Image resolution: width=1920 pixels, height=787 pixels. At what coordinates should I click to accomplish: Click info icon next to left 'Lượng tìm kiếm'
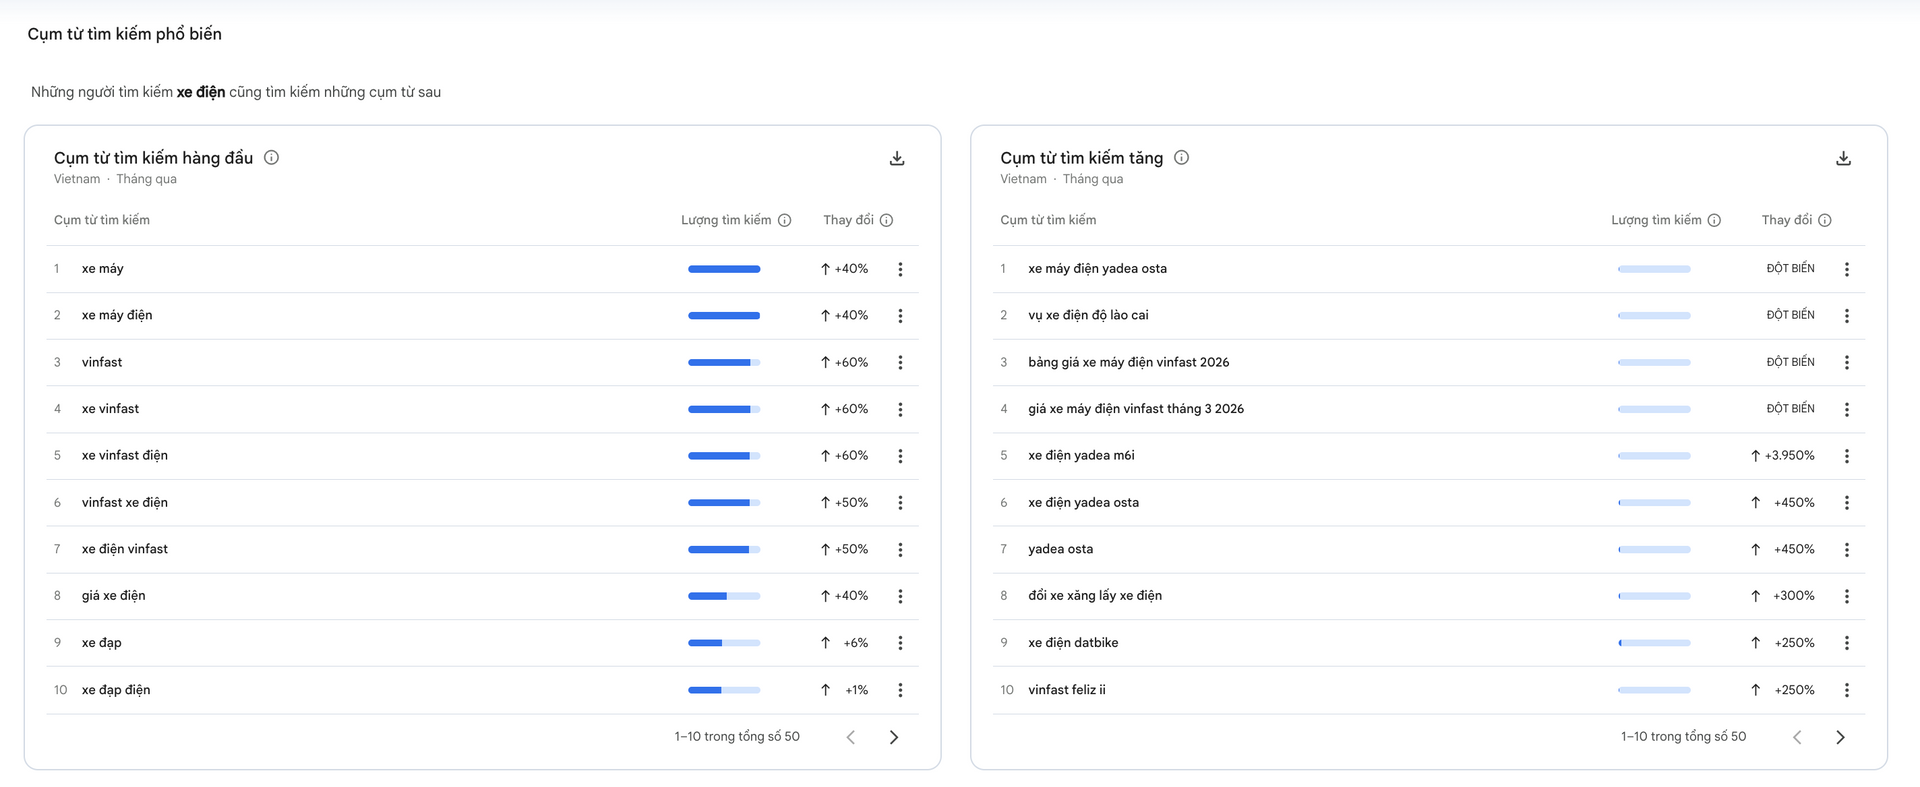click(785, 221)
